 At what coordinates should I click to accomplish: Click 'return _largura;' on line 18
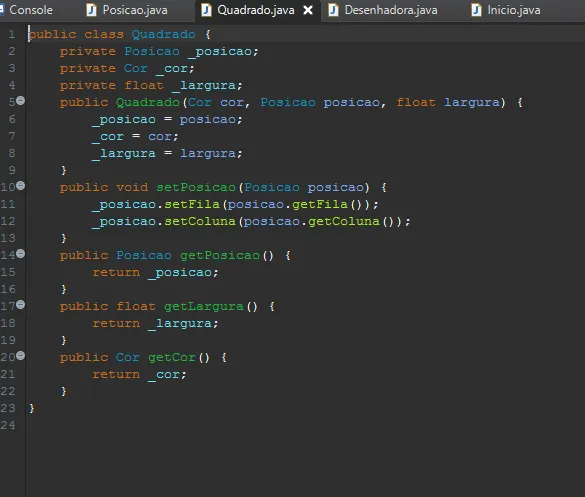point(155,323)
